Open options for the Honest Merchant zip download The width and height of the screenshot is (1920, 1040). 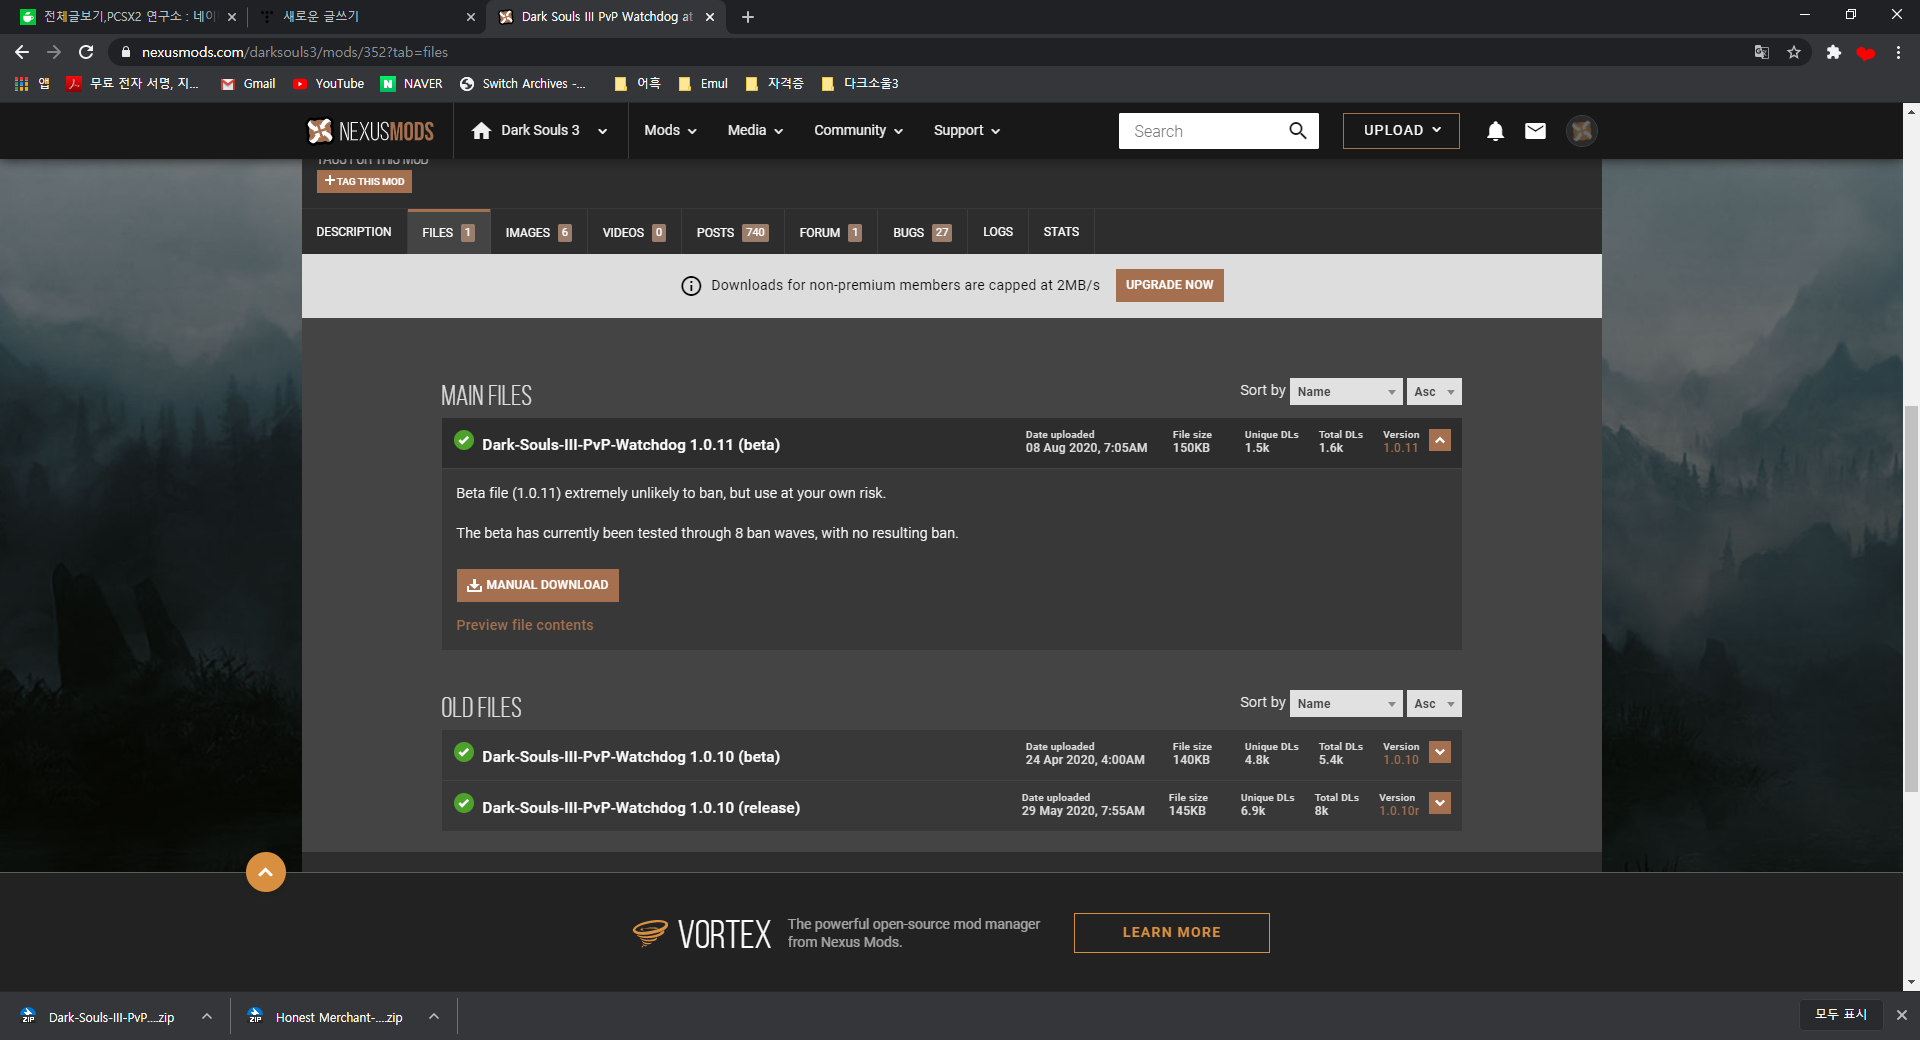(x=434, y=1016)
